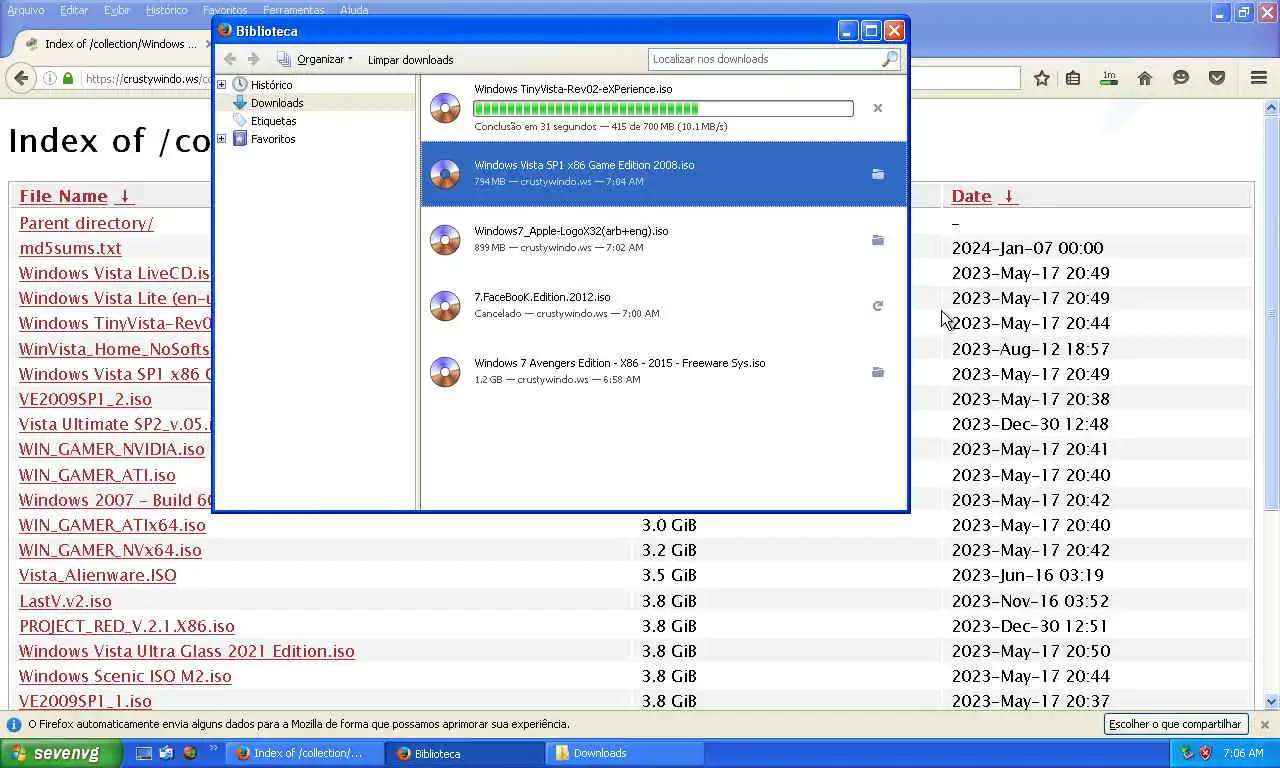Select Etiquetas in Biblioteca sidebar
The width and height of the screenshot is (1280, 768).
point(273,121)
